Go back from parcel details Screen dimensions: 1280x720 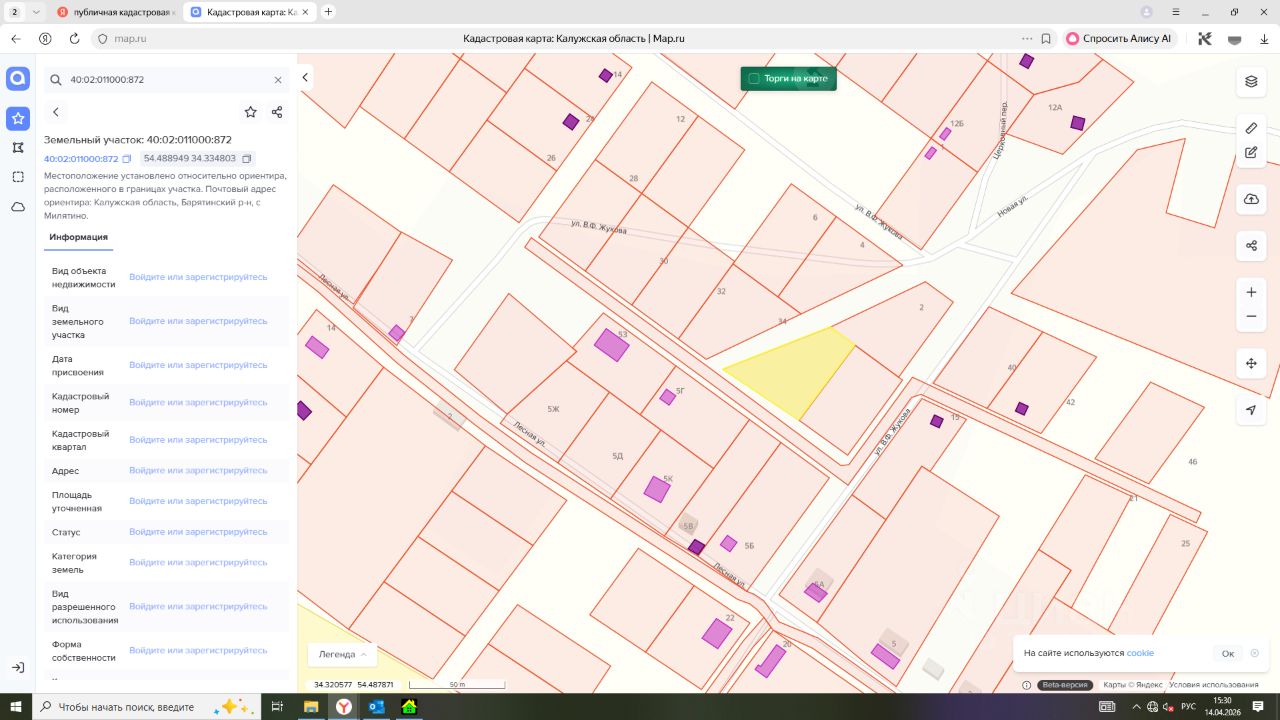click(56, 112)
